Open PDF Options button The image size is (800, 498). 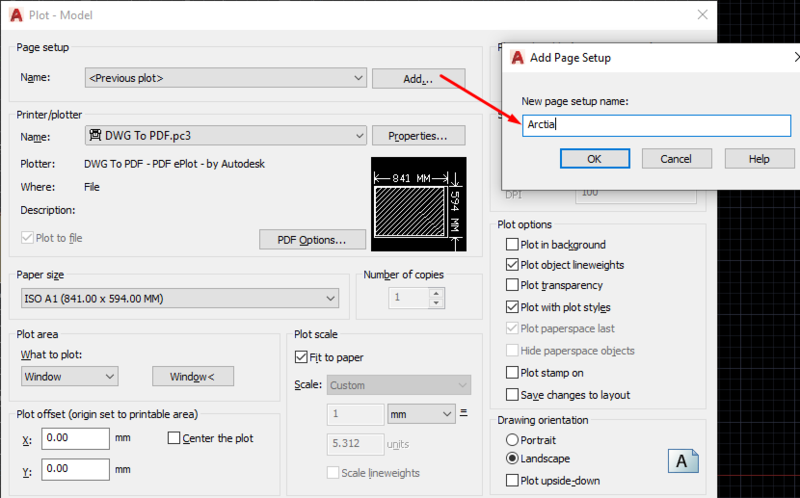point(312,240)
